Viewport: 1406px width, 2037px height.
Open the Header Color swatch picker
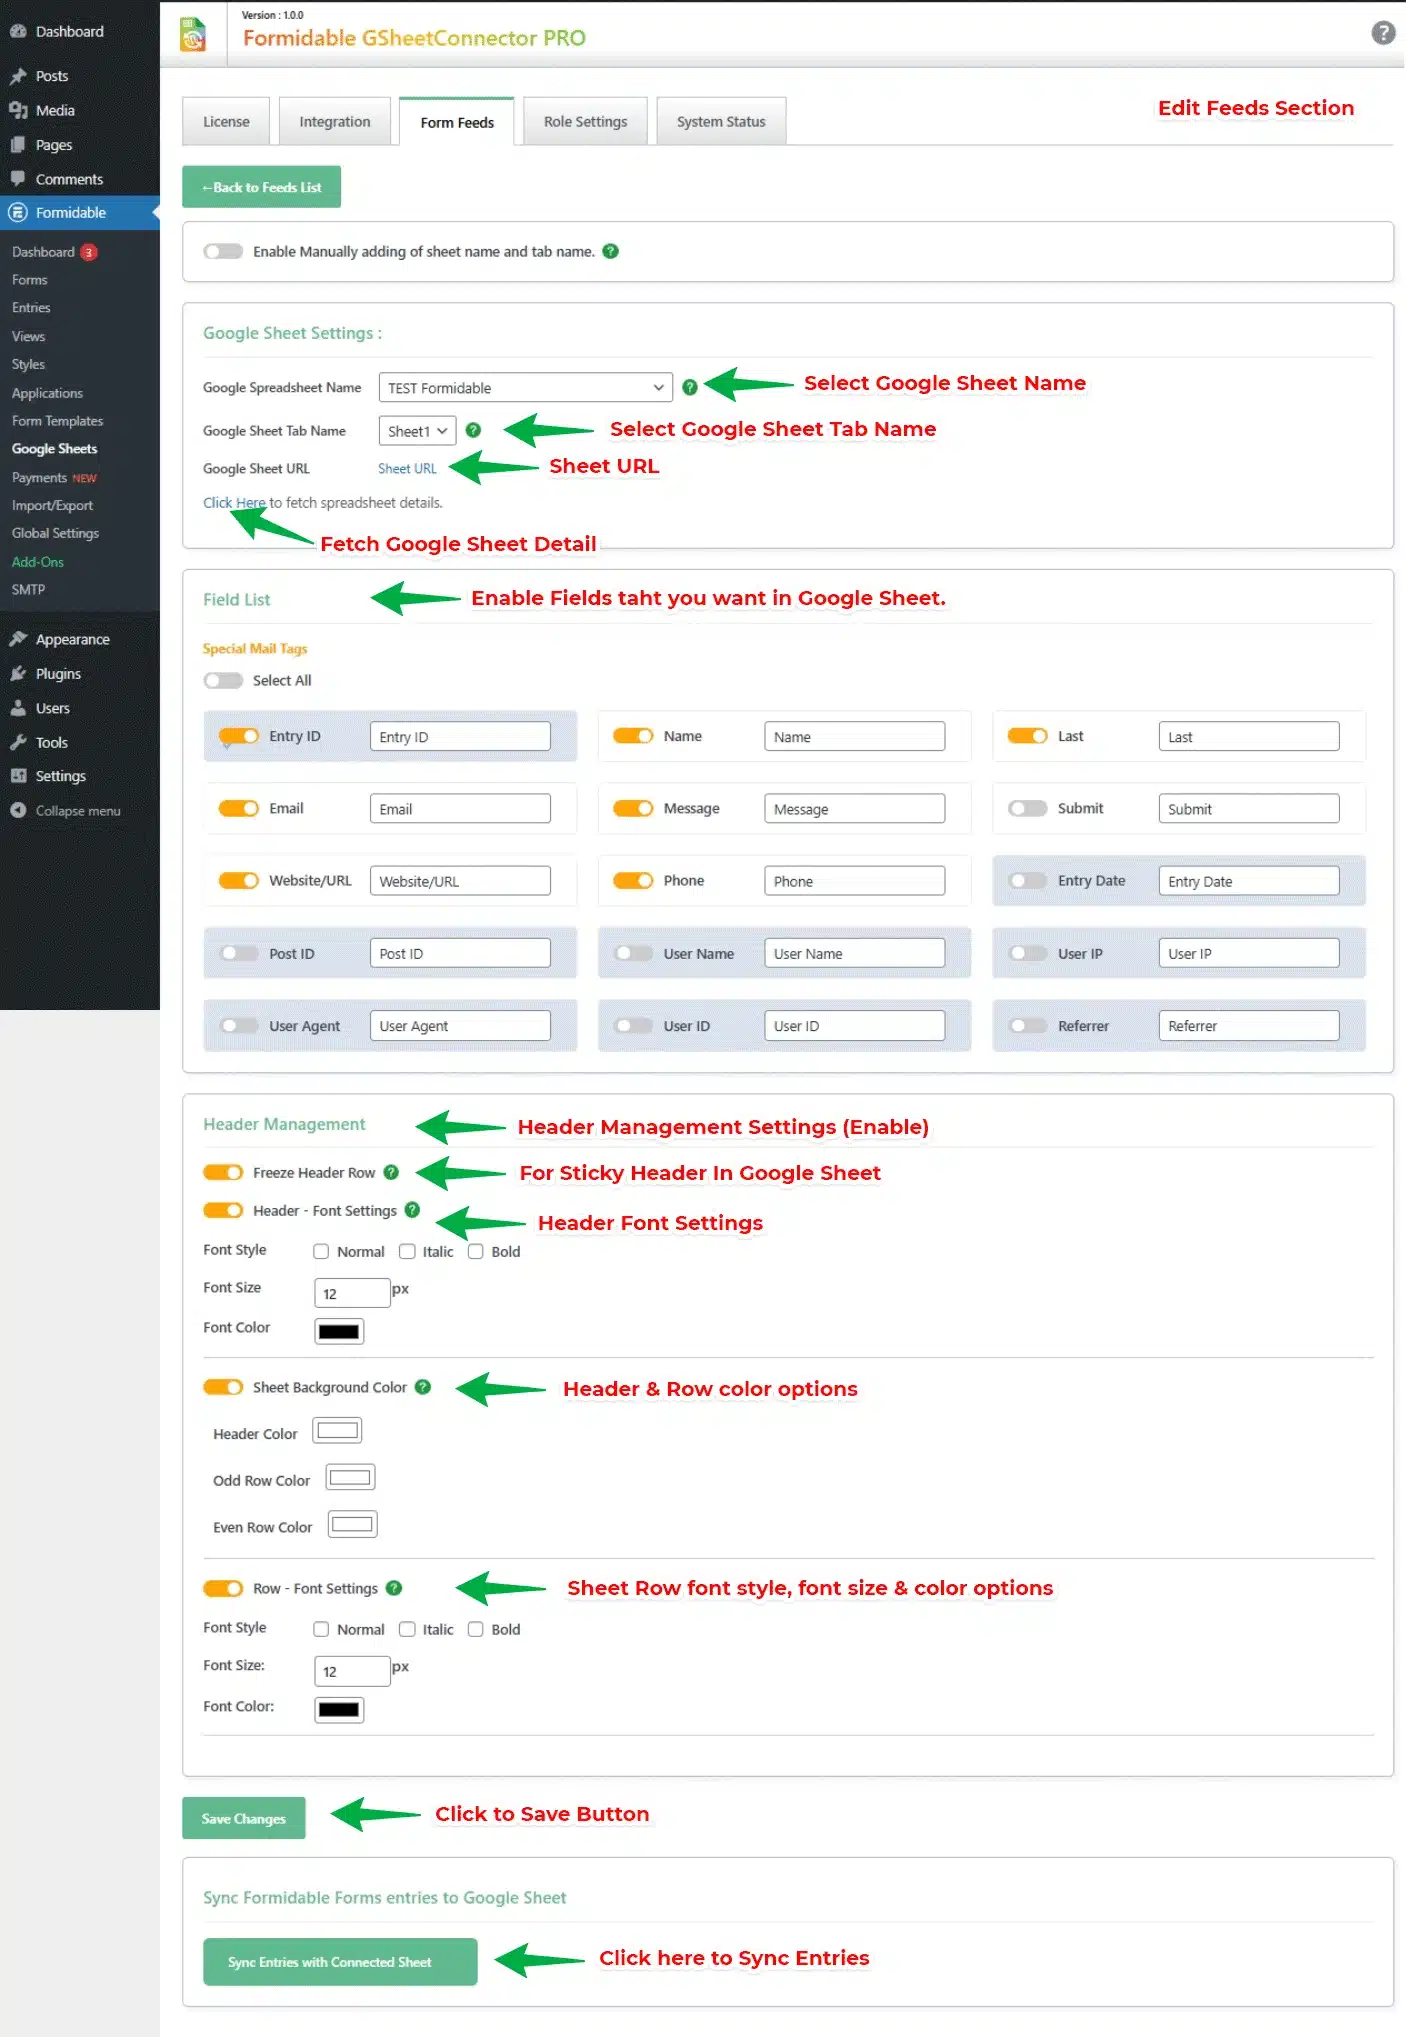[x=337, y=1431]
